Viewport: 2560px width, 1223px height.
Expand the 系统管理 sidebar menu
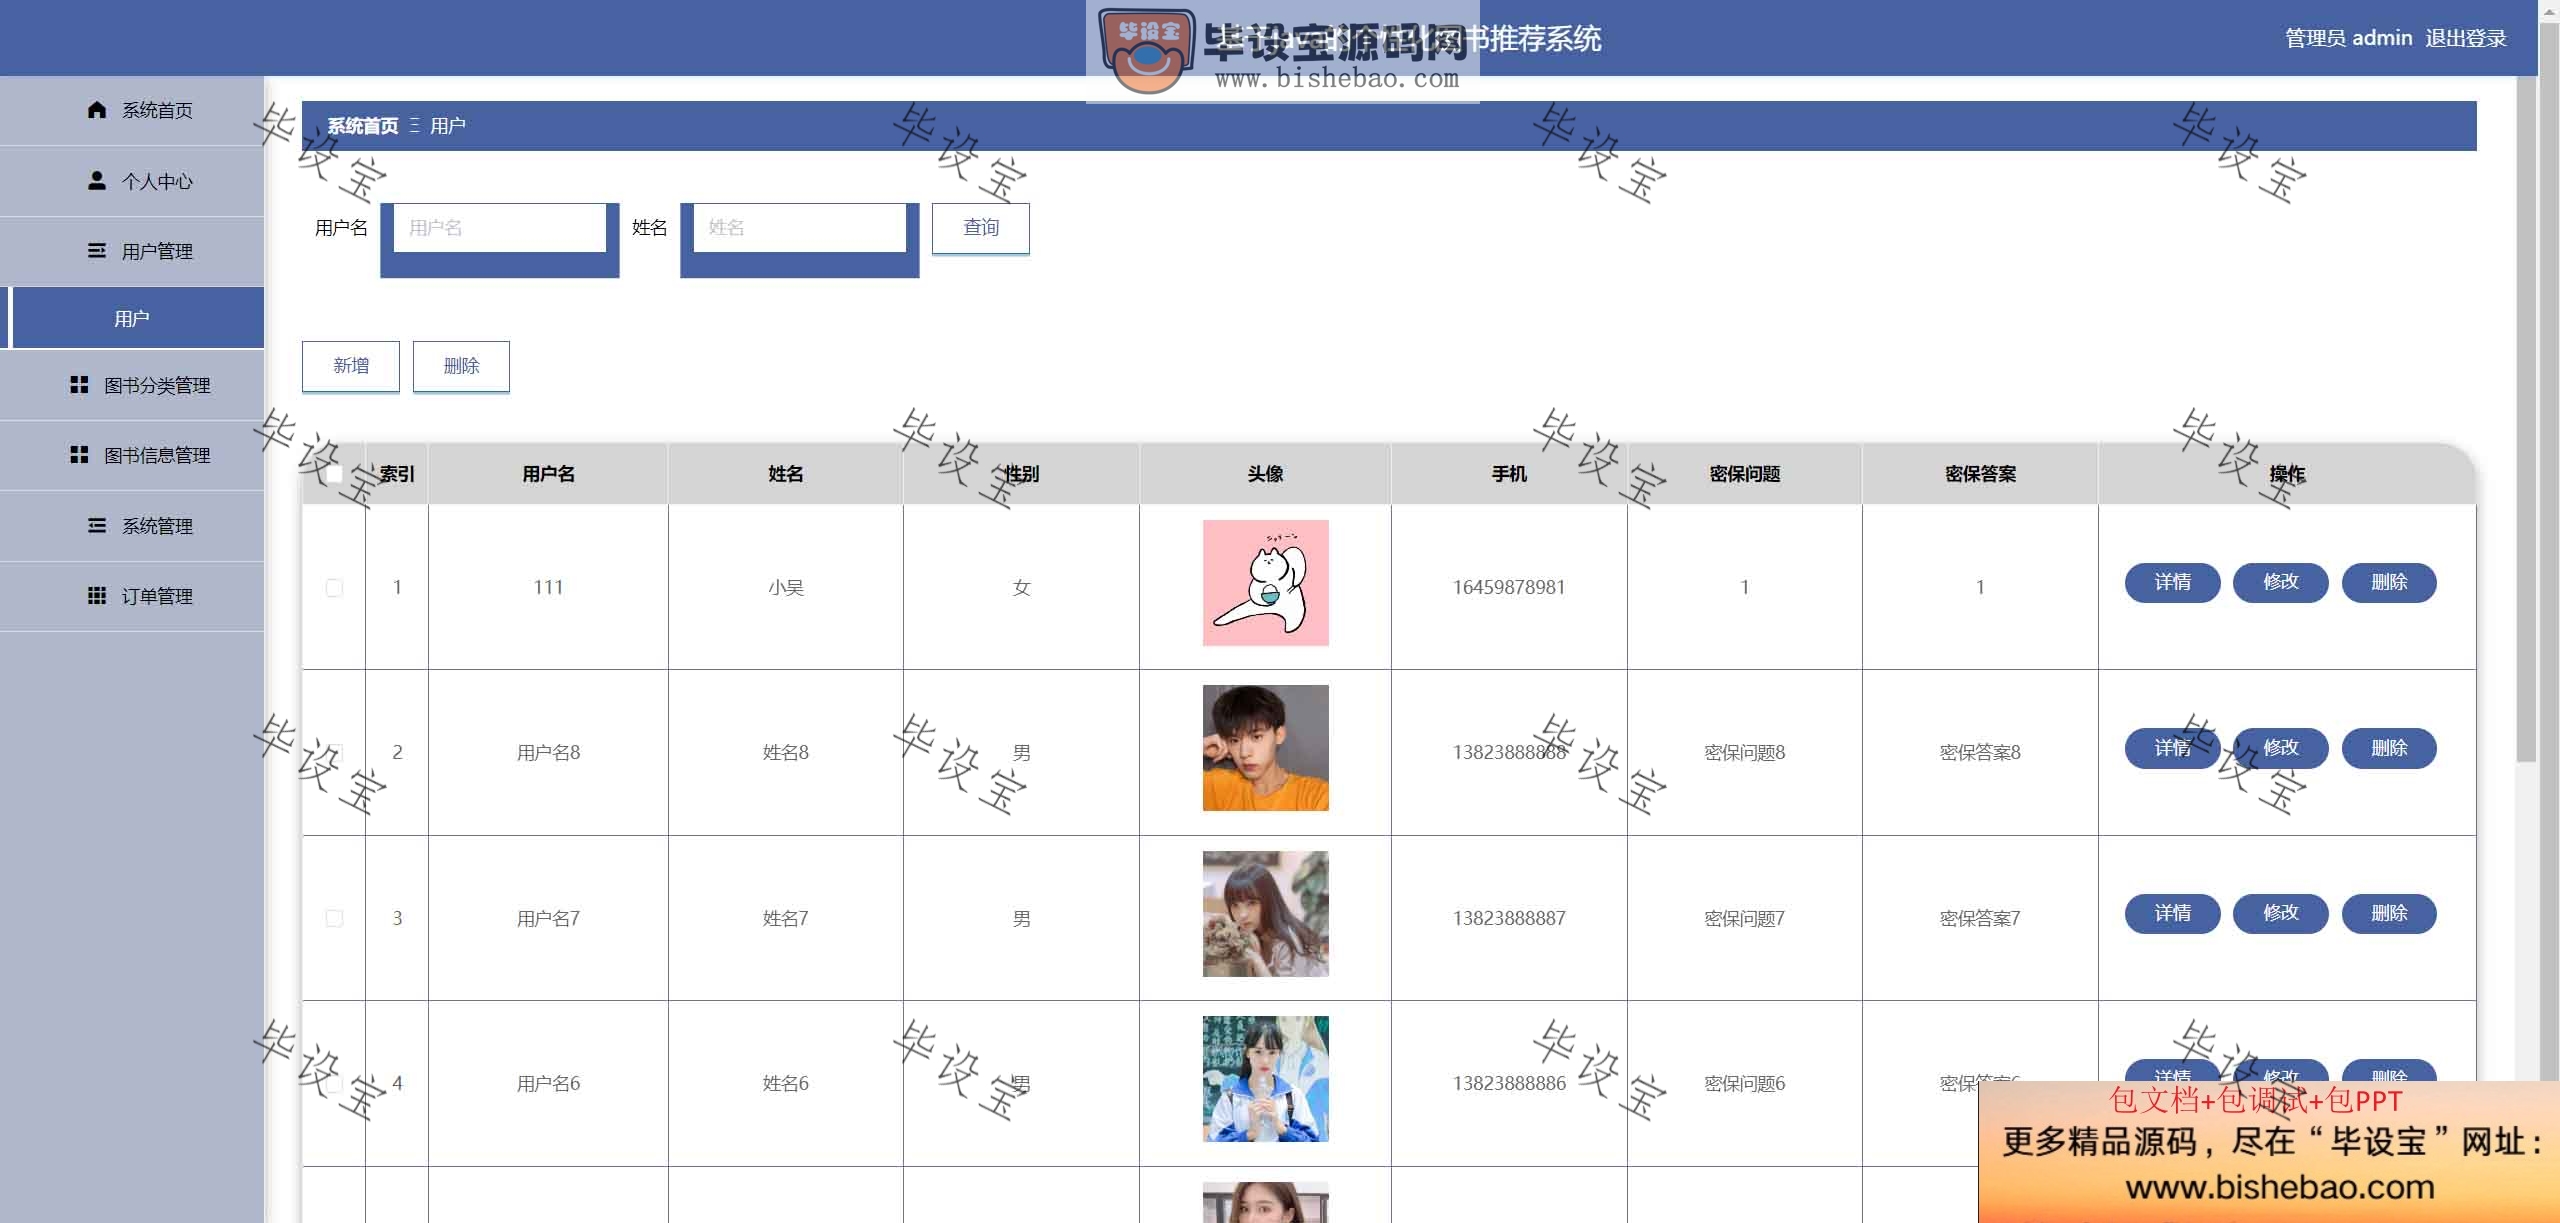coord(132,526)
